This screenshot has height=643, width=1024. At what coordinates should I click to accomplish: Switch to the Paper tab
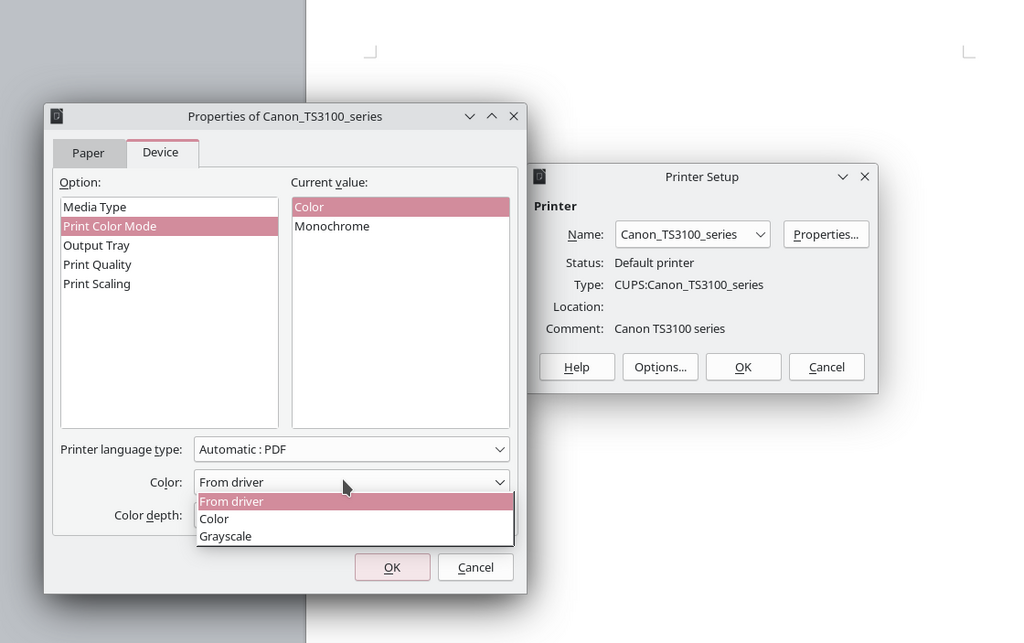88,153
